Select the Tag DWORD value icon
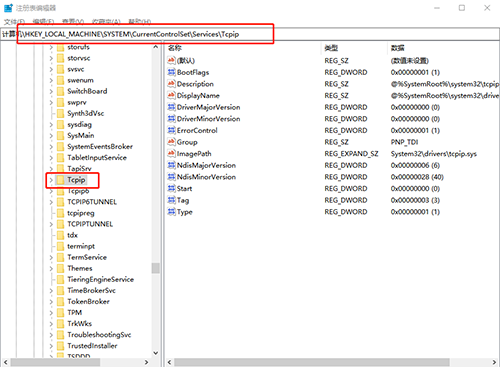 coord(171,200)
